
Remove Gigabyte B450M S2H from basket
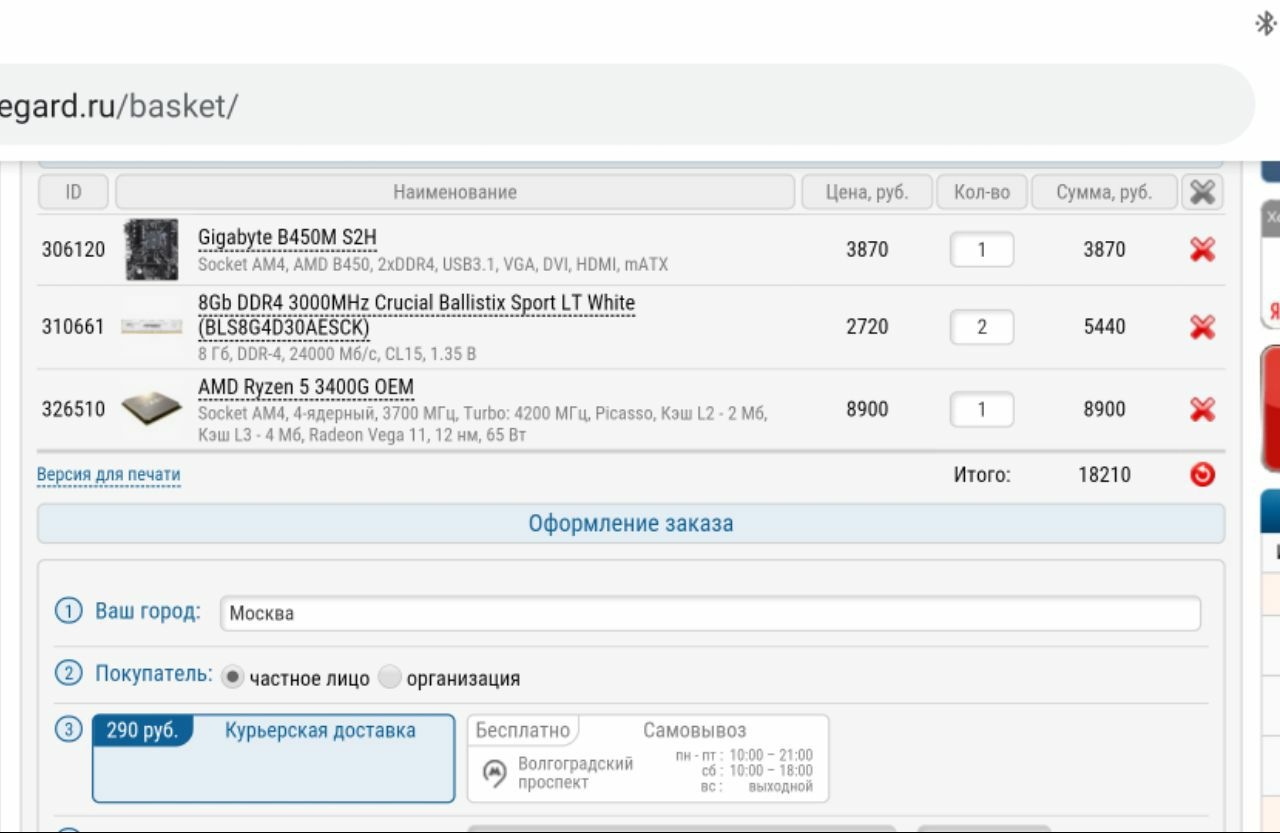click(1202, 250)
